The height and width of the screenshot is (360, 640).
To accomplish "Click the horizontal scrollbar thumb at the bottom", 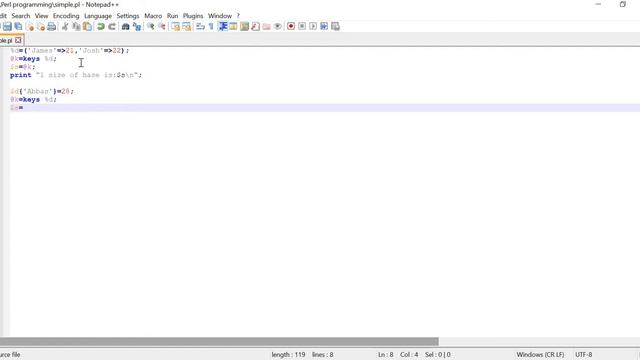I will click(219, 341).
